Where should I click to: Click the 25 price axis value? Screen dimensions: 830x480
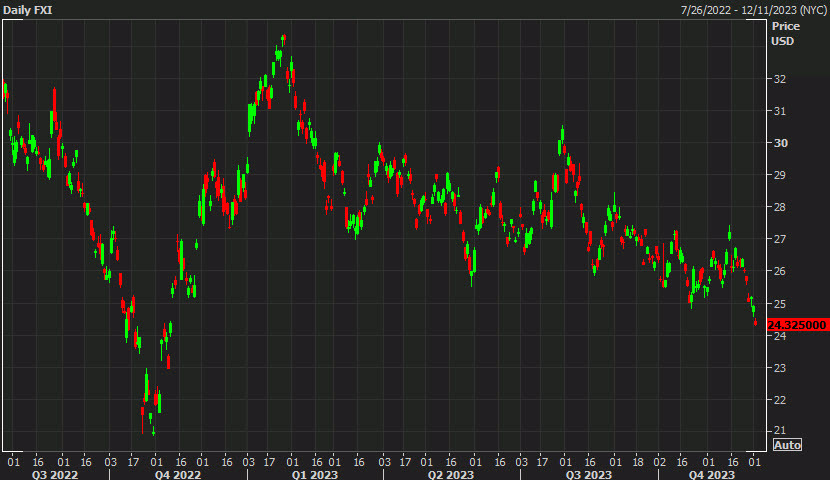pos(780,304)
